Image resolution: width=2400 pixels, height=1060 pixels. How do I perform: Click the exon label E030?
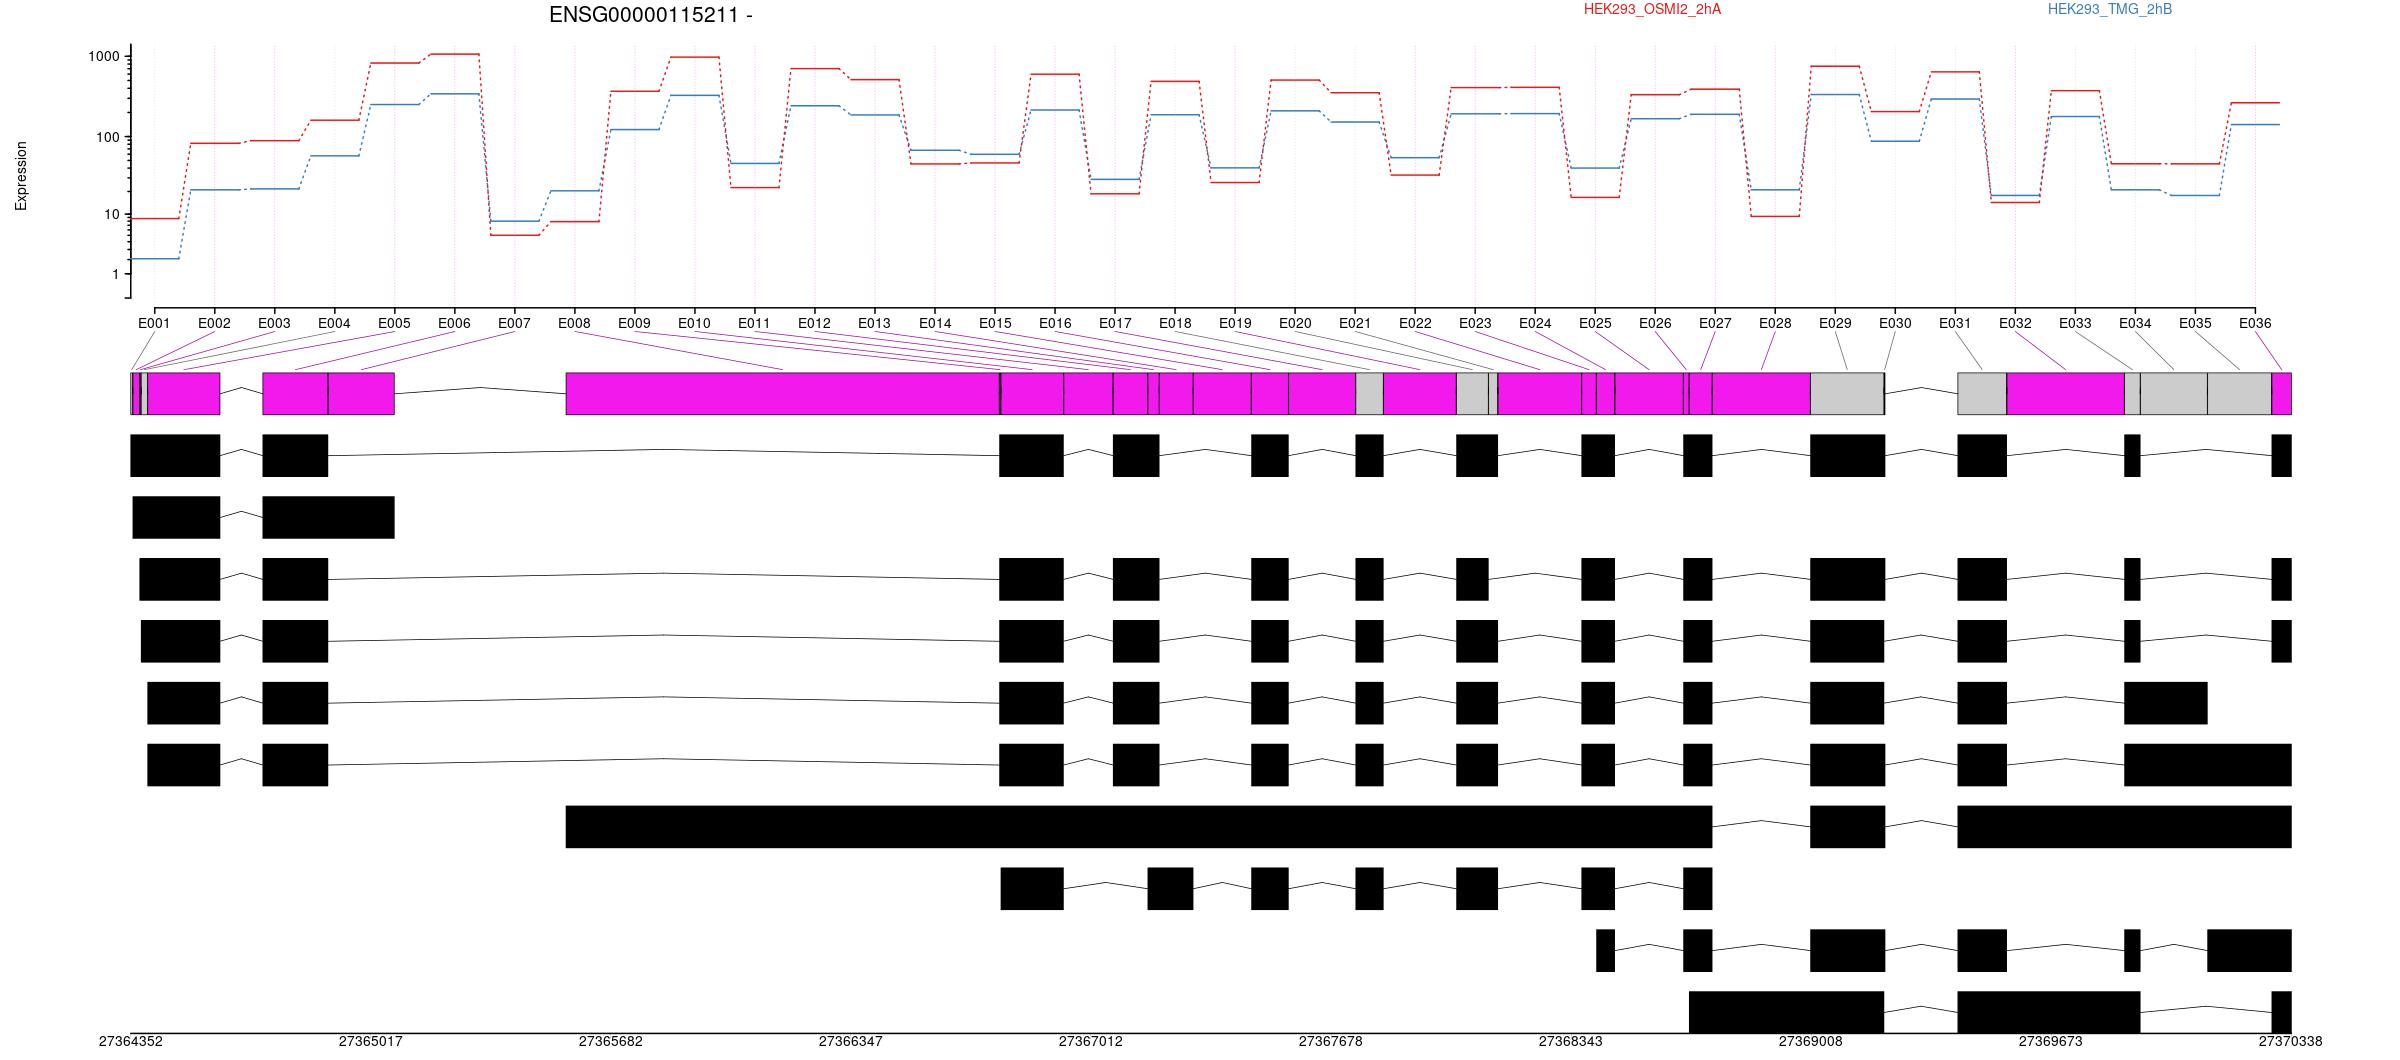[x=1895, y=323]
